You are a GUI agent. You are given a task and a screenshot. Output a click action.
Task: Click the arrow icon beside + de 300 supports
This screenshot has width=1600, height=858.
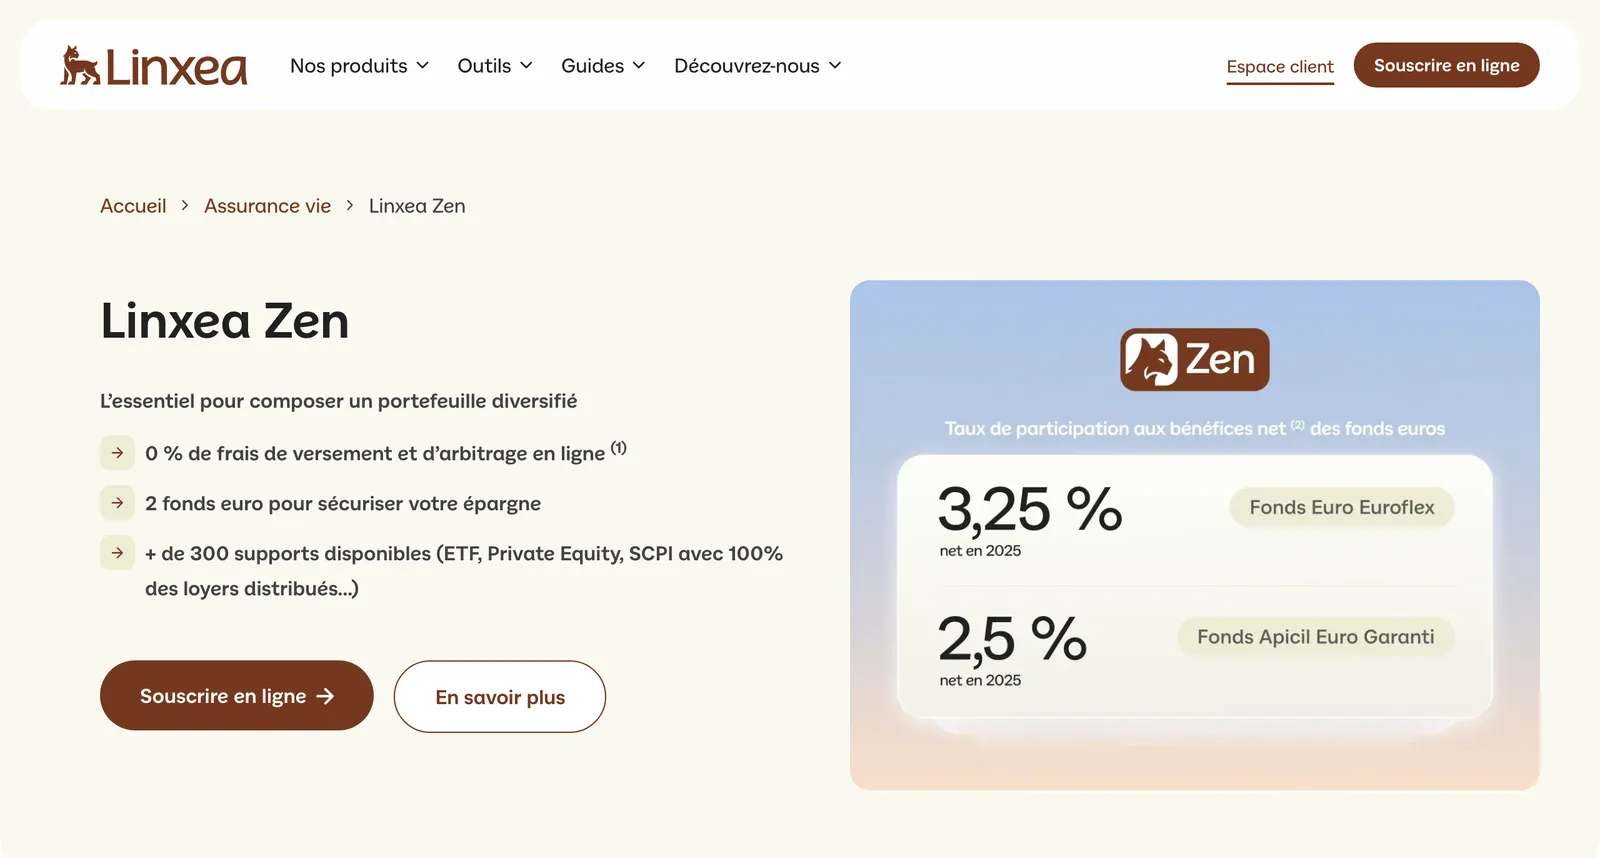117,553
